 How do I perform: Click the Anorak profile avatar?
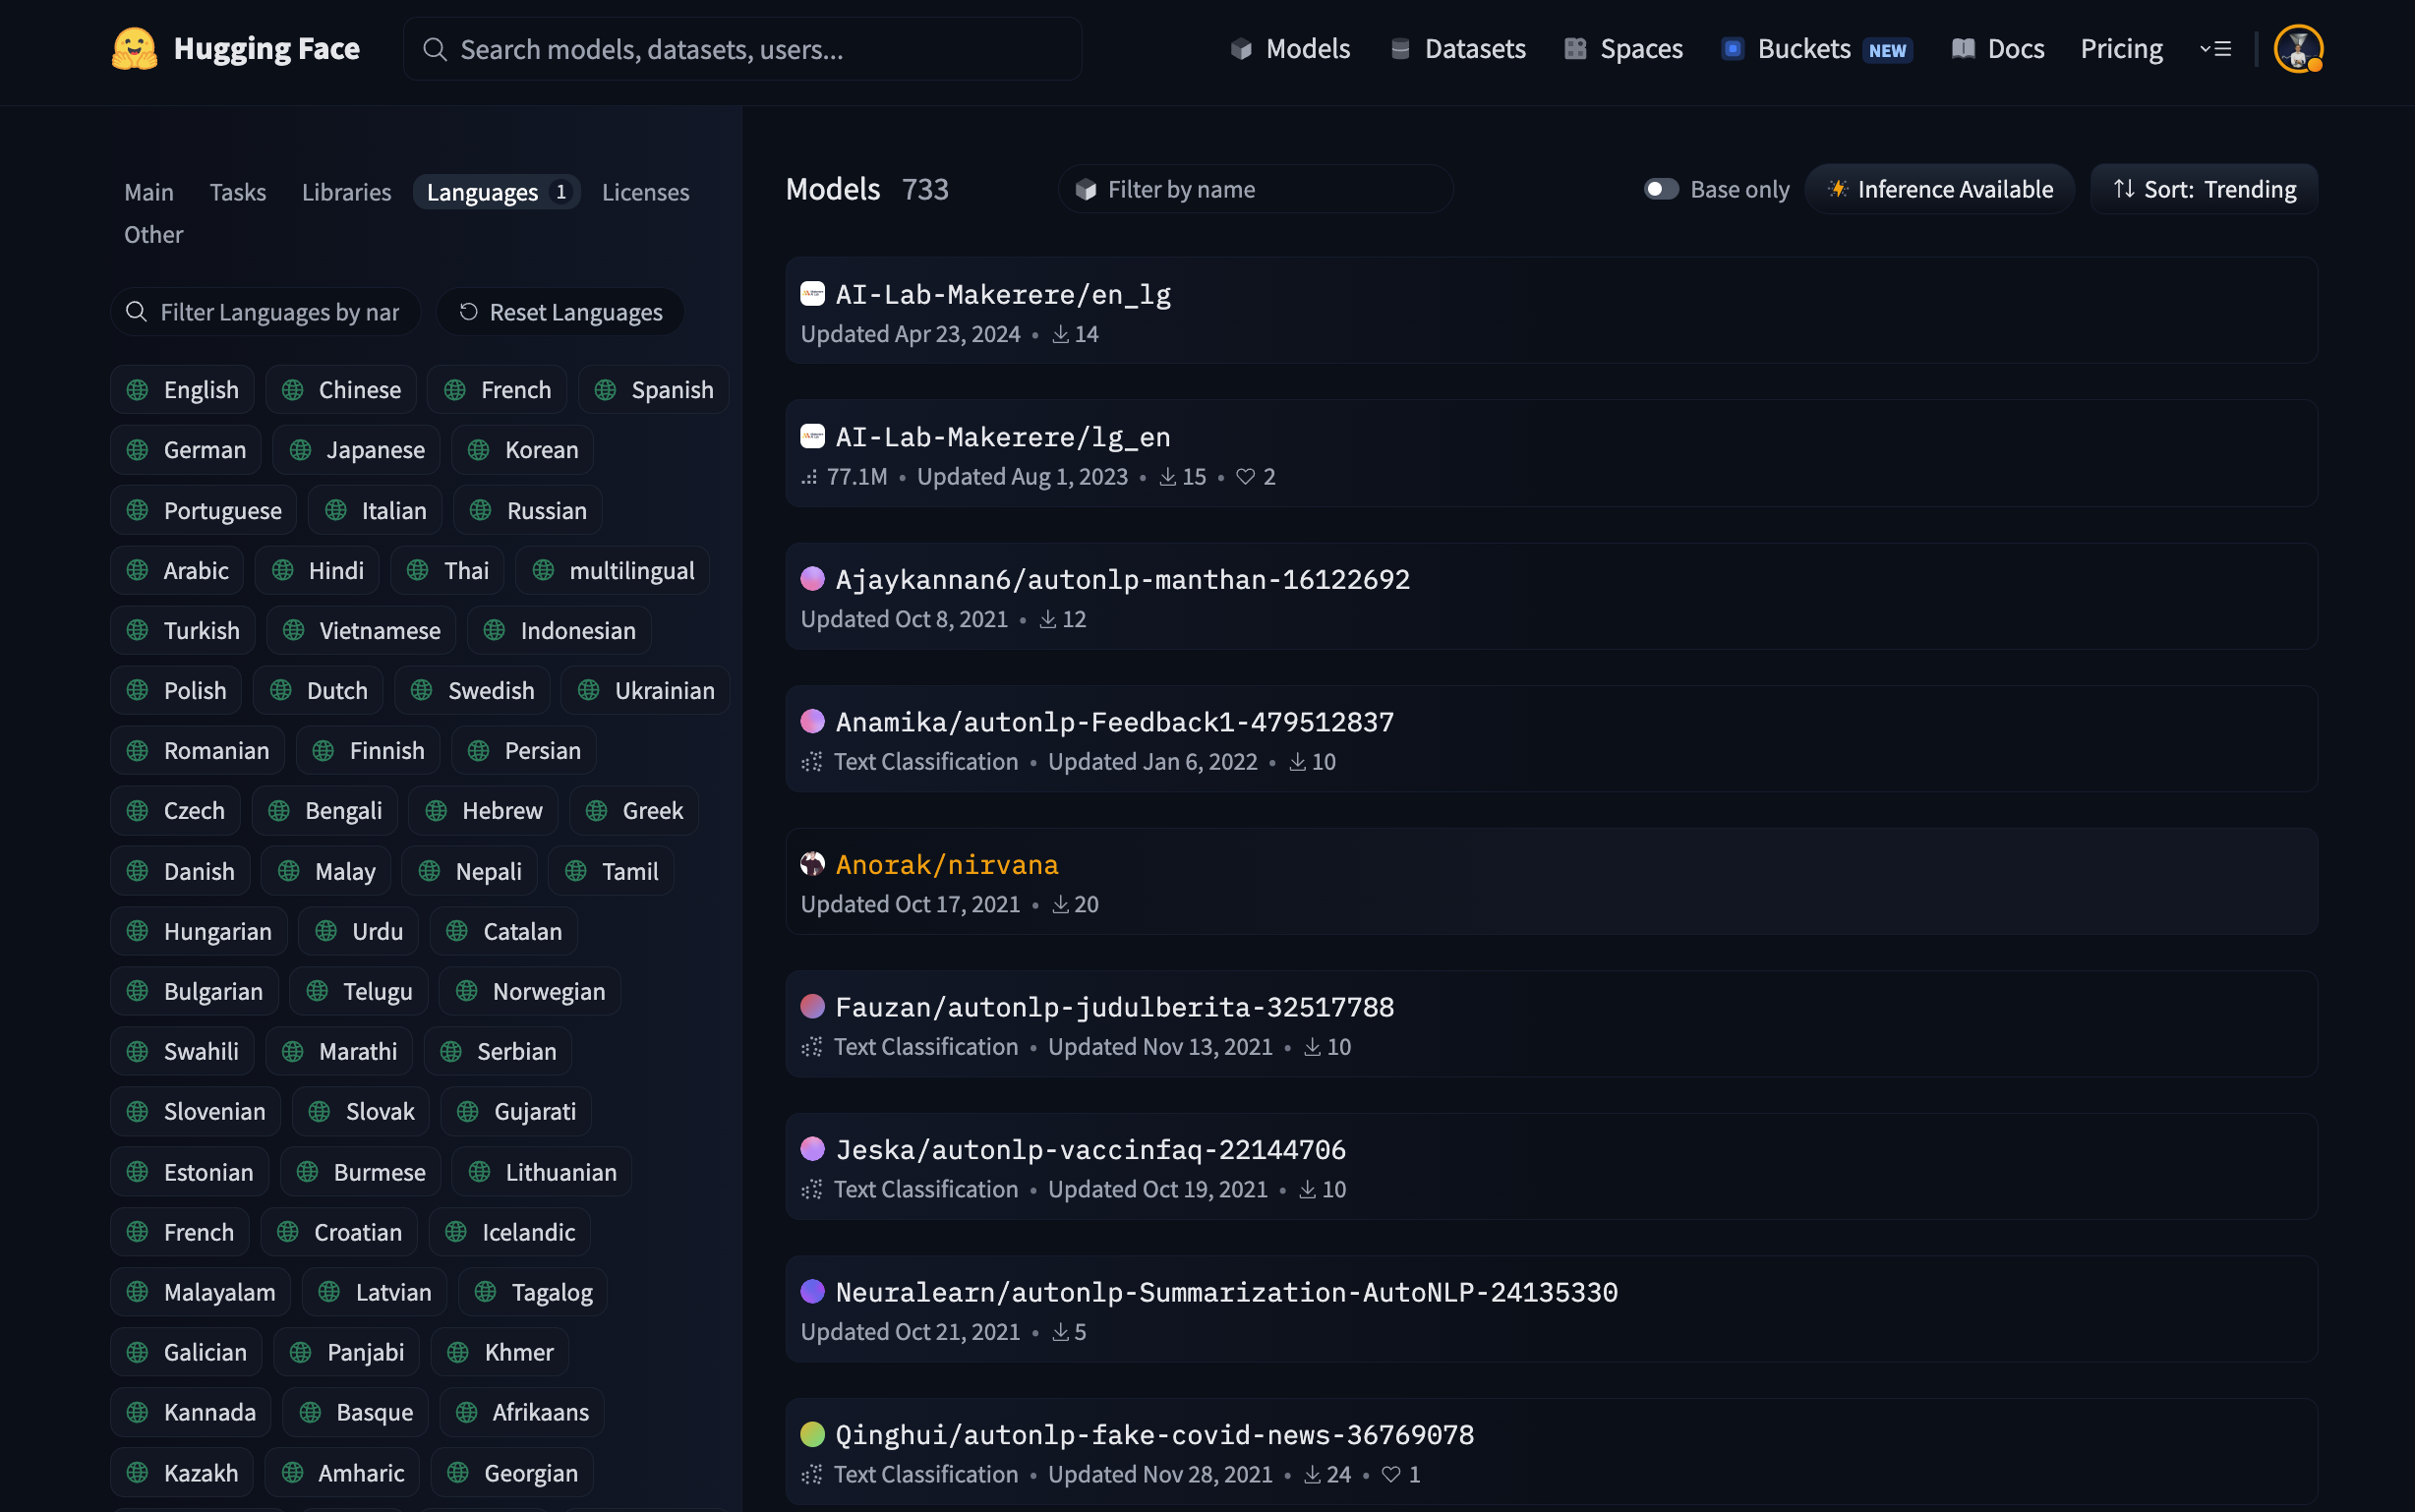pos(812,863)
